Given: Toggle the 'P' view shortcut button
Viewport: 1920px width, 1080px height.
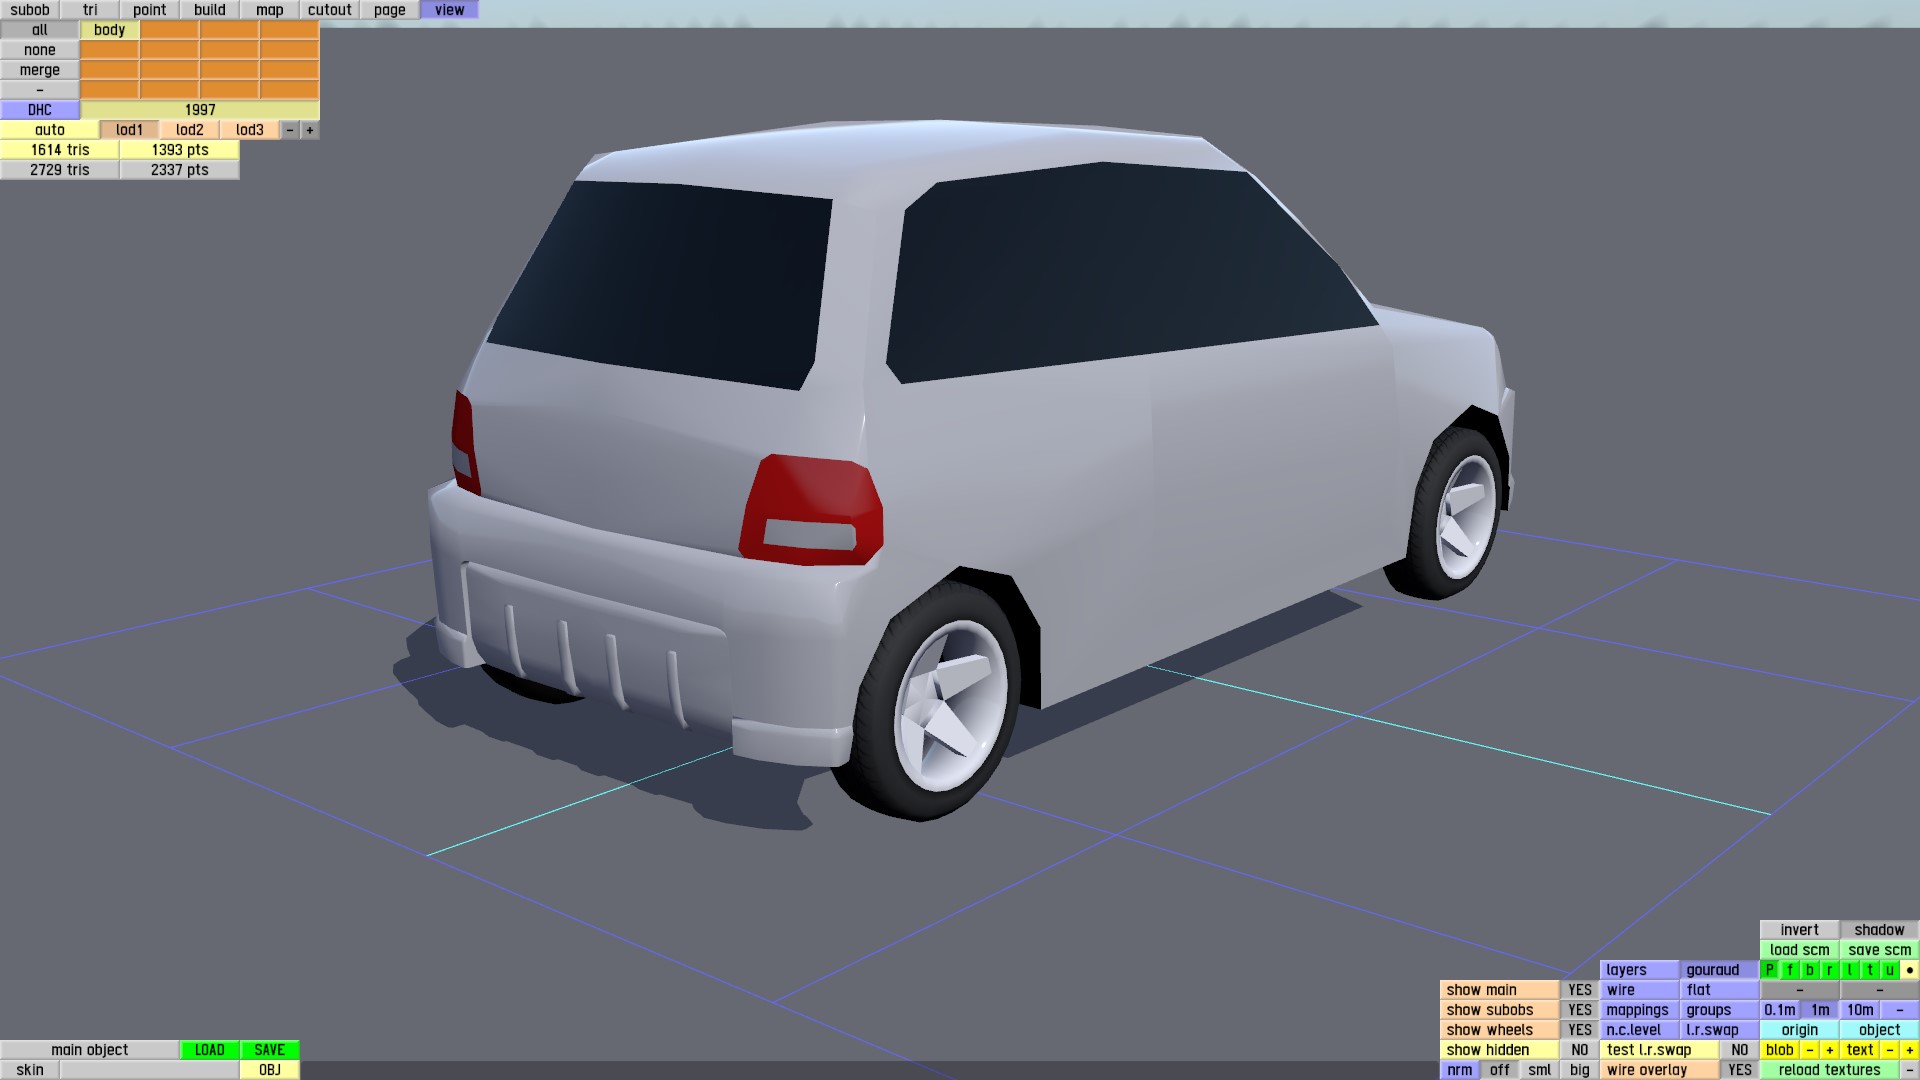Looking at the screenshot, I should [1769, 970].
